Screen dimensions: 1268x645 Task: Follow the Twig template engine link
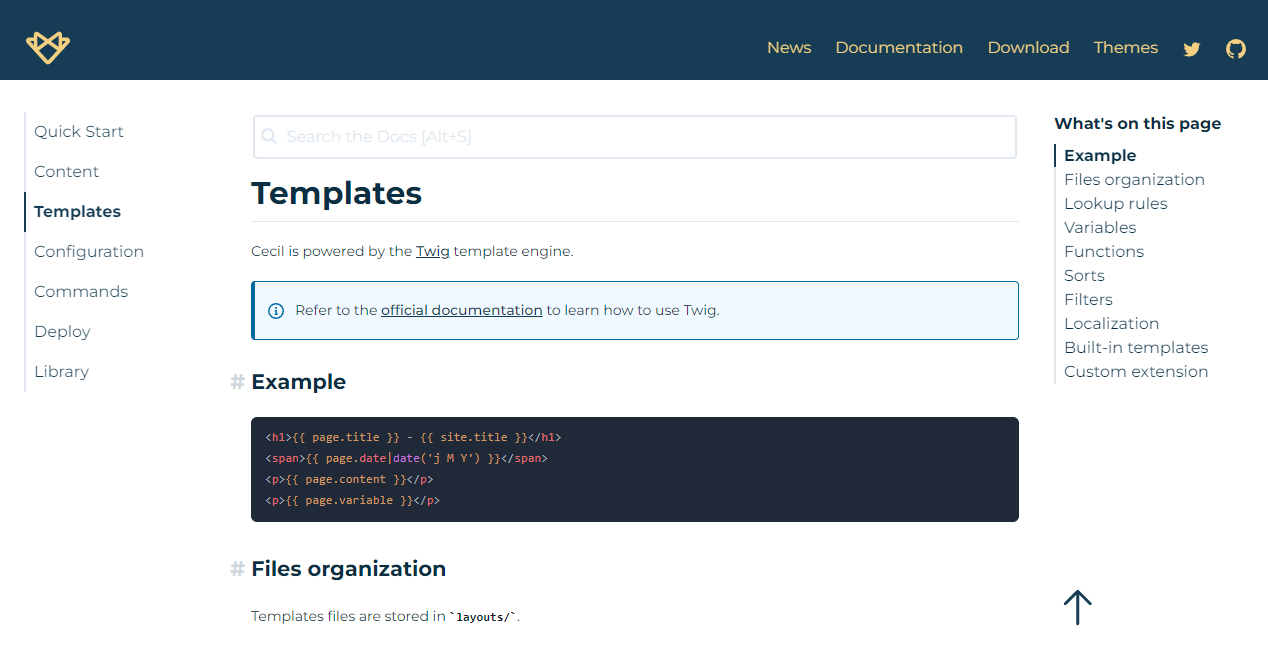point(433,251)
